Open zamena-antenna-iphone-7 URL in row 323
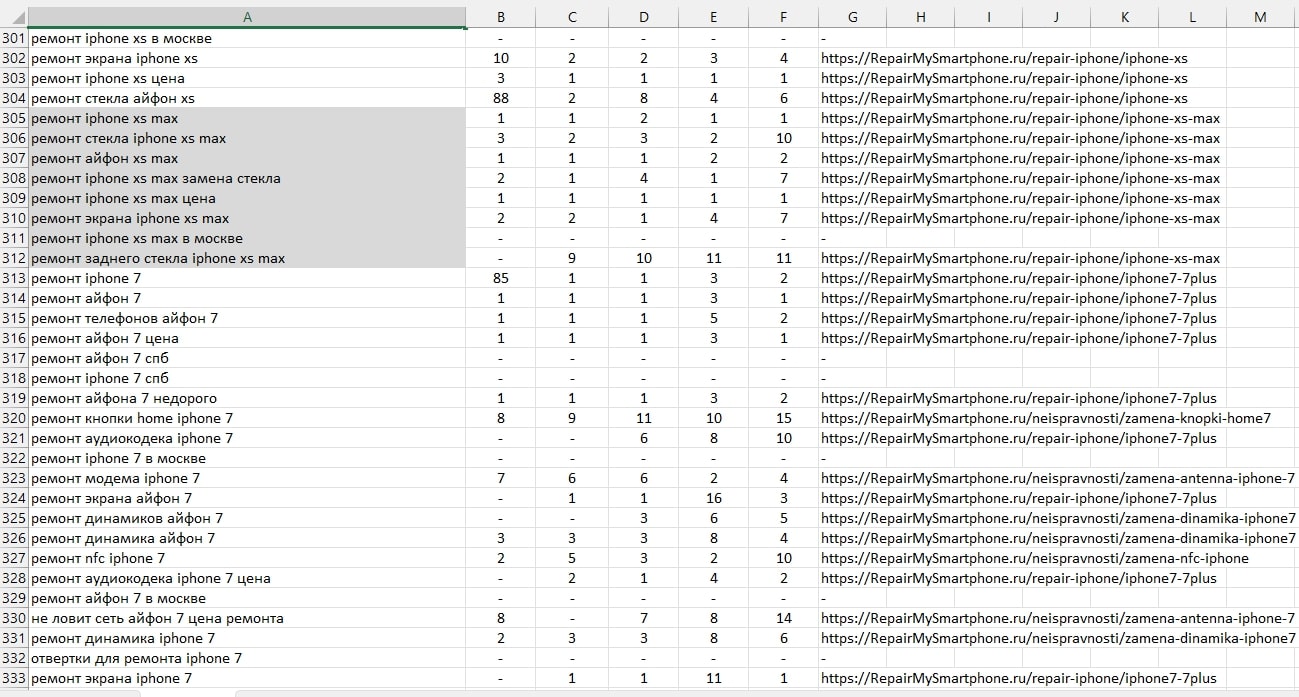The width and height of the screenshot is (1299, 697). 1058,478
